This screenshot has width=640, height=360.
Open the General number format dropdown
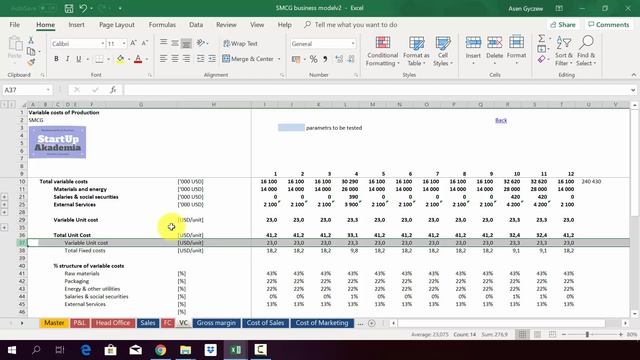point(353,44)
